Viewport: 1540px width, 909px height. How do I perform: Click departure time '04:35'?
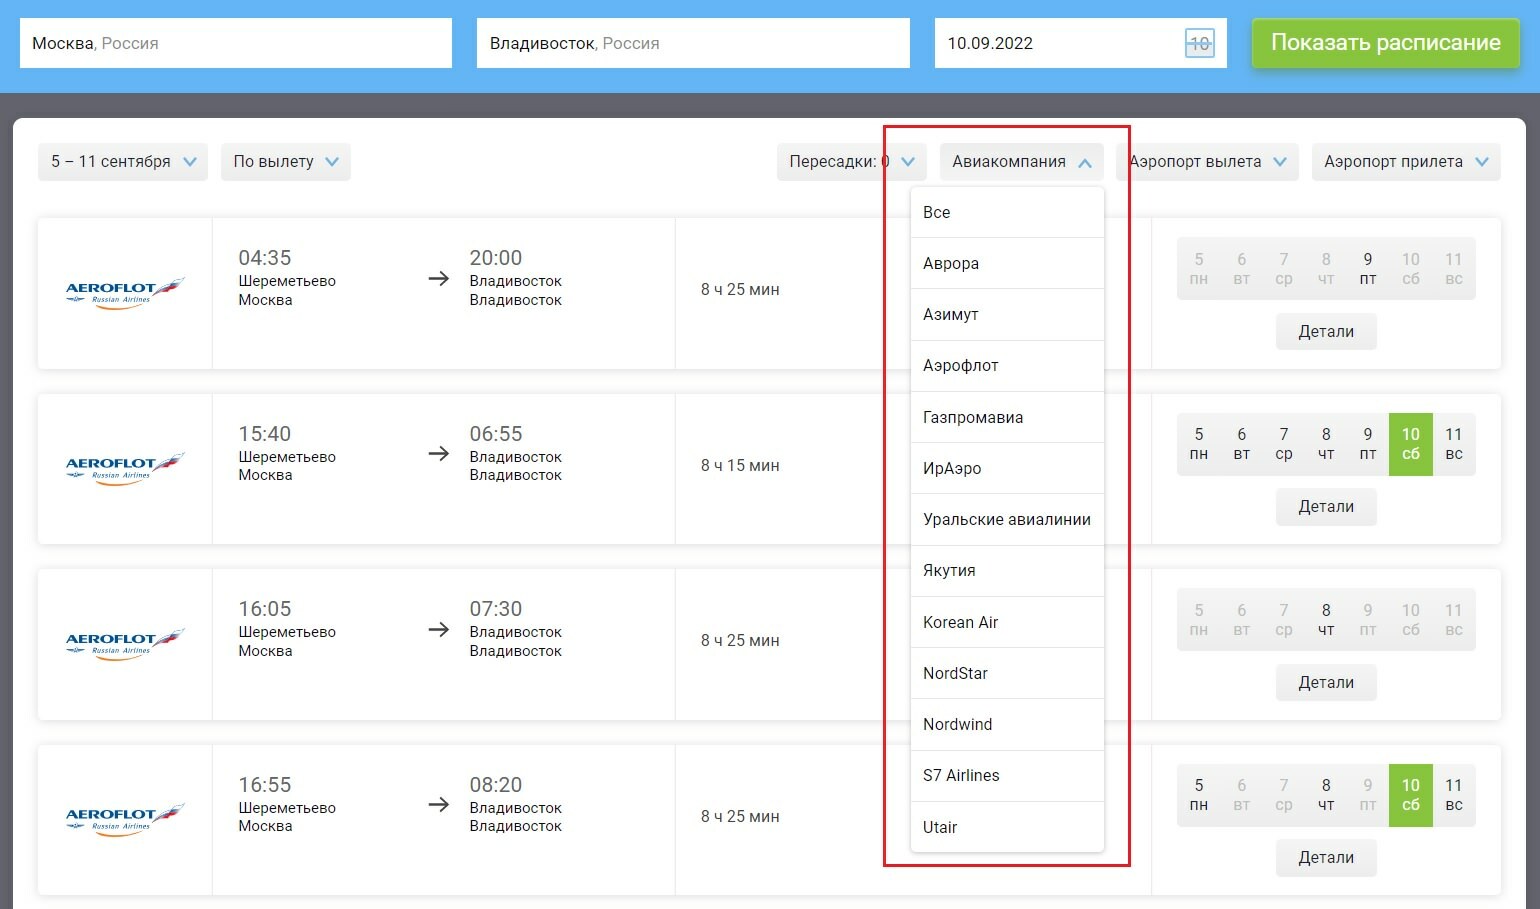click(265, 258)
